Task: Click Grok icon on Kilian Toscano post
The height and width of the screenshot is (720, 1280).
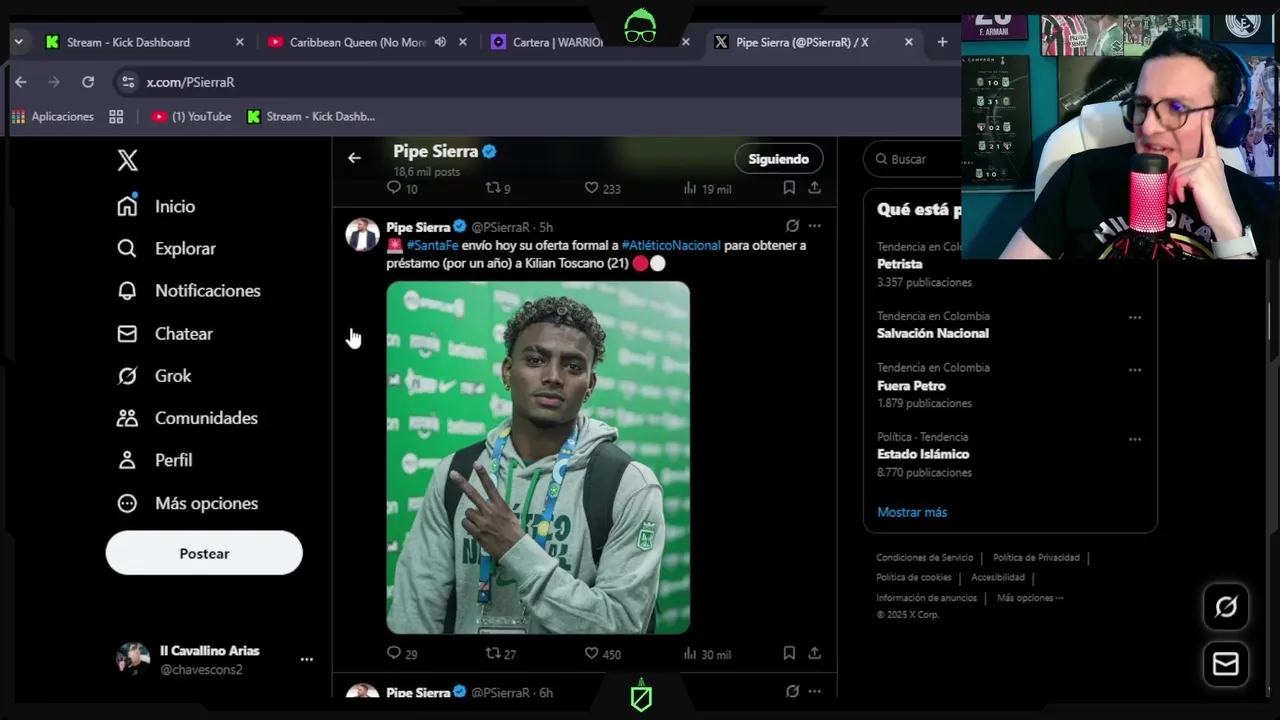Action: [792, 226]
